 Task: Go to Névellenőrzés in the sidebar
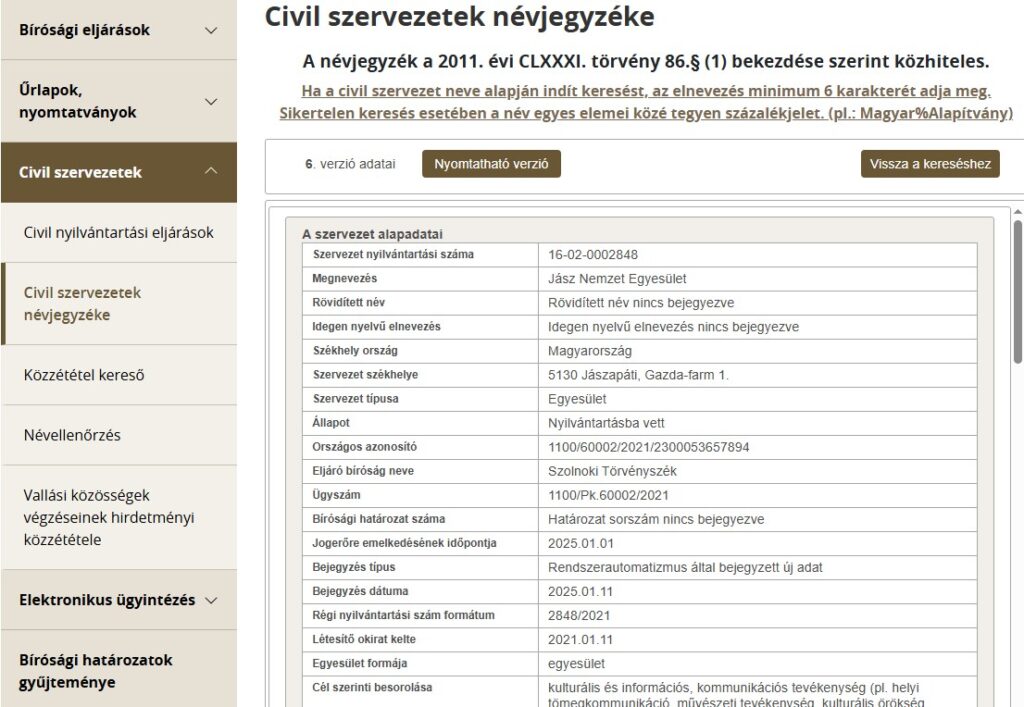(72, 435)
